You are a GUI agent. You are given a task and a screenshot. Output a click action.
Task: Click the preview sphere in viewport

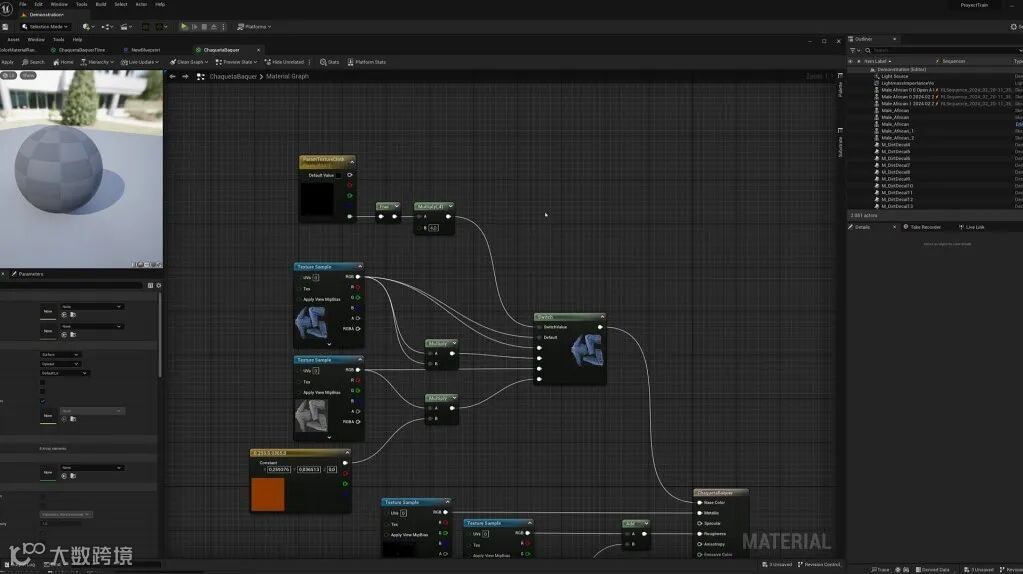pos(59,170)
